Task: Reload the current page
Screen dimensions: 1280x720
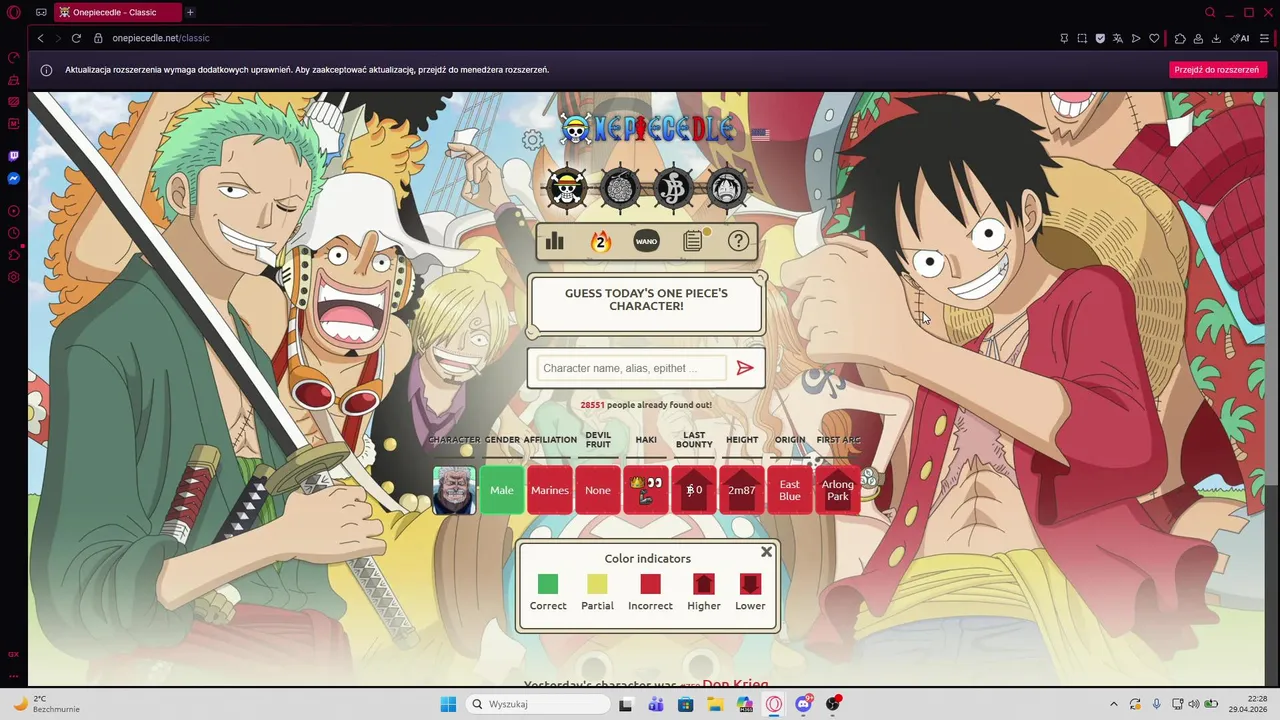Action: (x=76, y=38)
